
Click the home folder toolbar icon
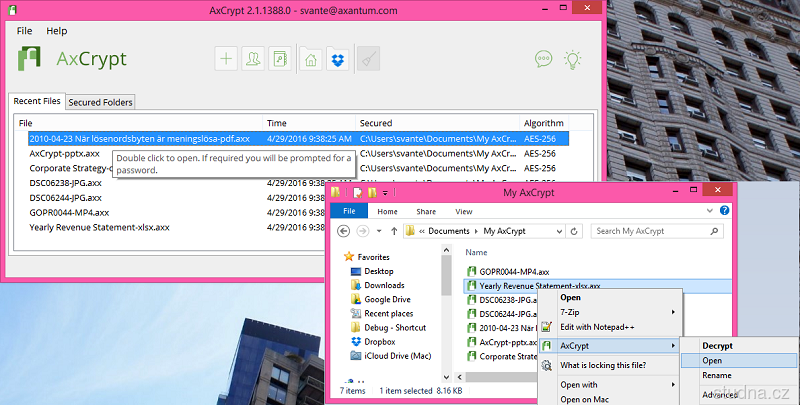coord(311,59)
